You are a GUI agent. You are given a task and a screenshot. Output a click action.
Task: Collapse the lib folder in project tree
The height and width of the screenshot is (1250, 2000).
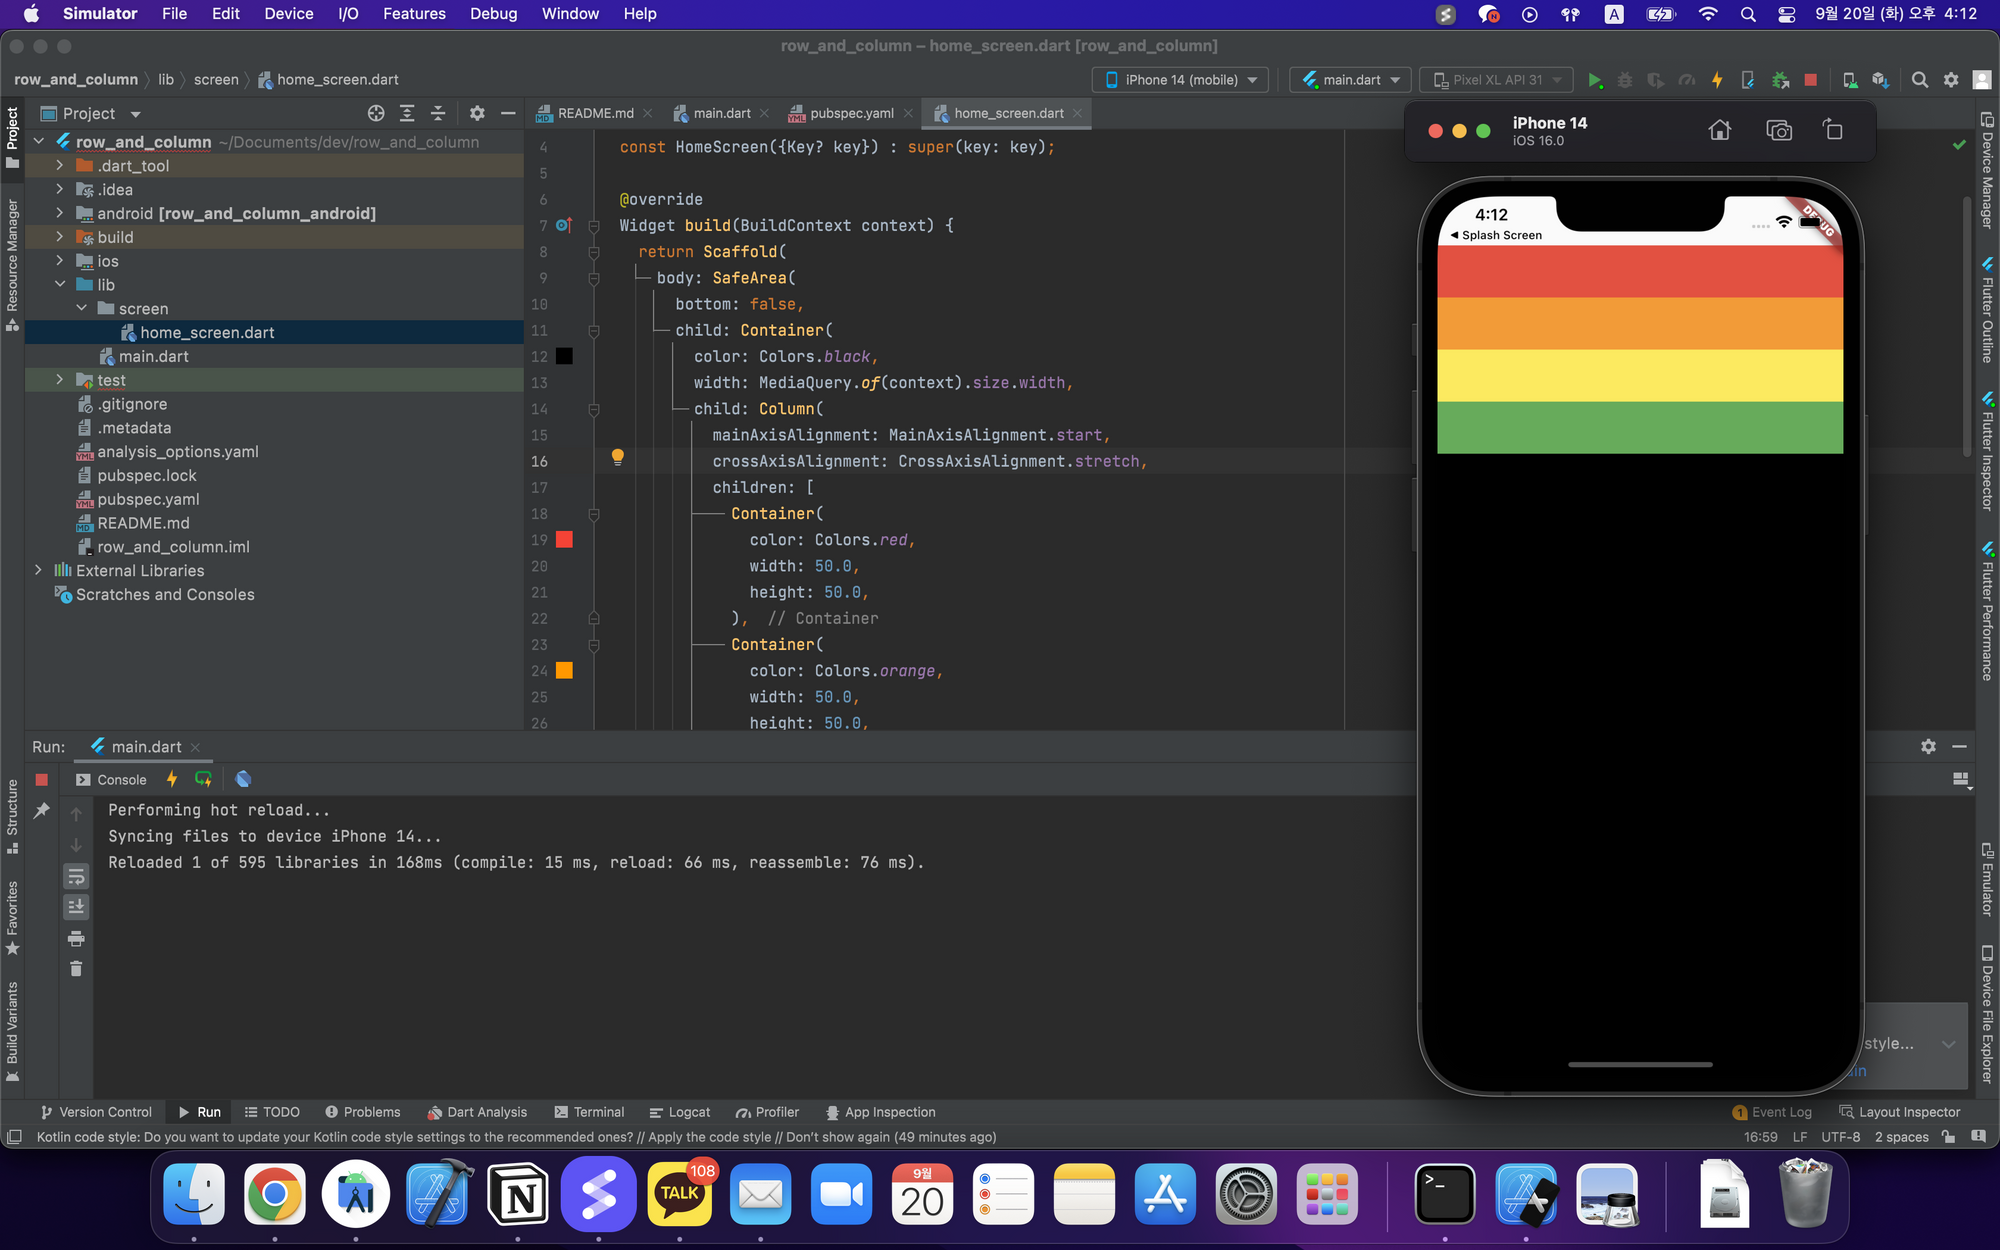point(60,285)
